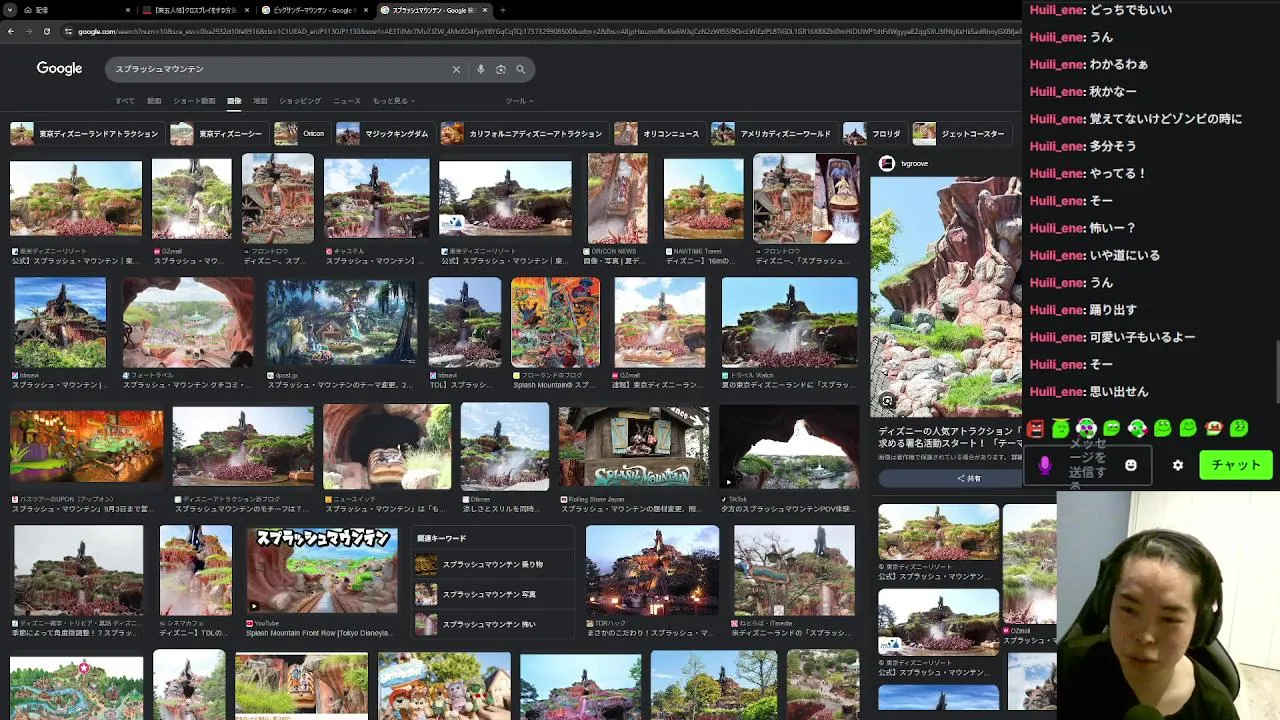Click the chat message input field
This screenshot has height=720, width=1280.
point(1088,465)
